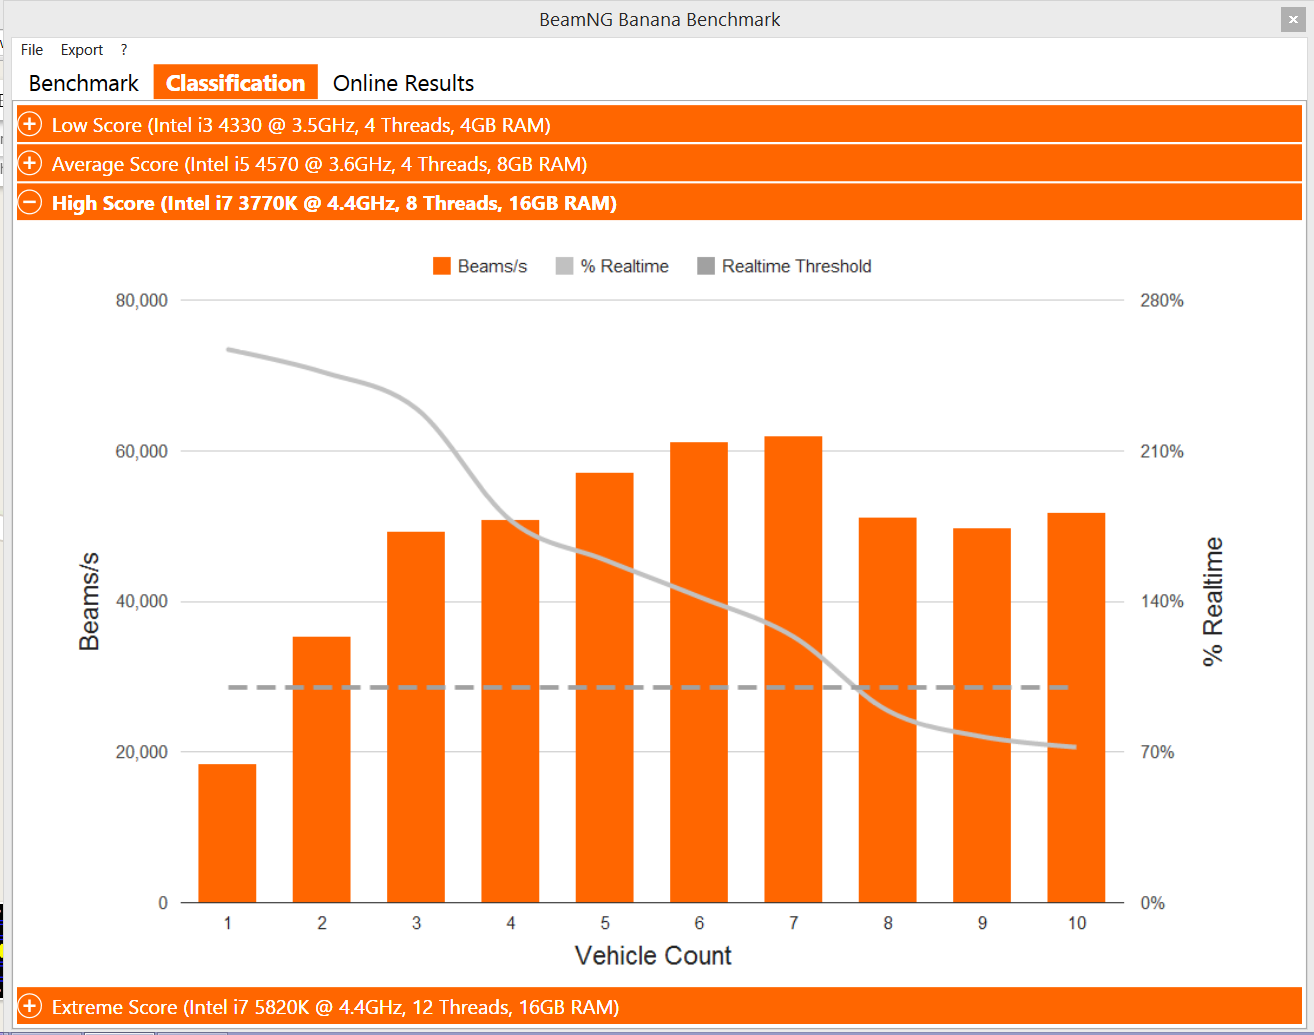Image resolution: width=1314 pixels, height=1035 pixels.
Task: Switch to the Online Results tab
Action: pyautogui.click(x=403, y=83)
